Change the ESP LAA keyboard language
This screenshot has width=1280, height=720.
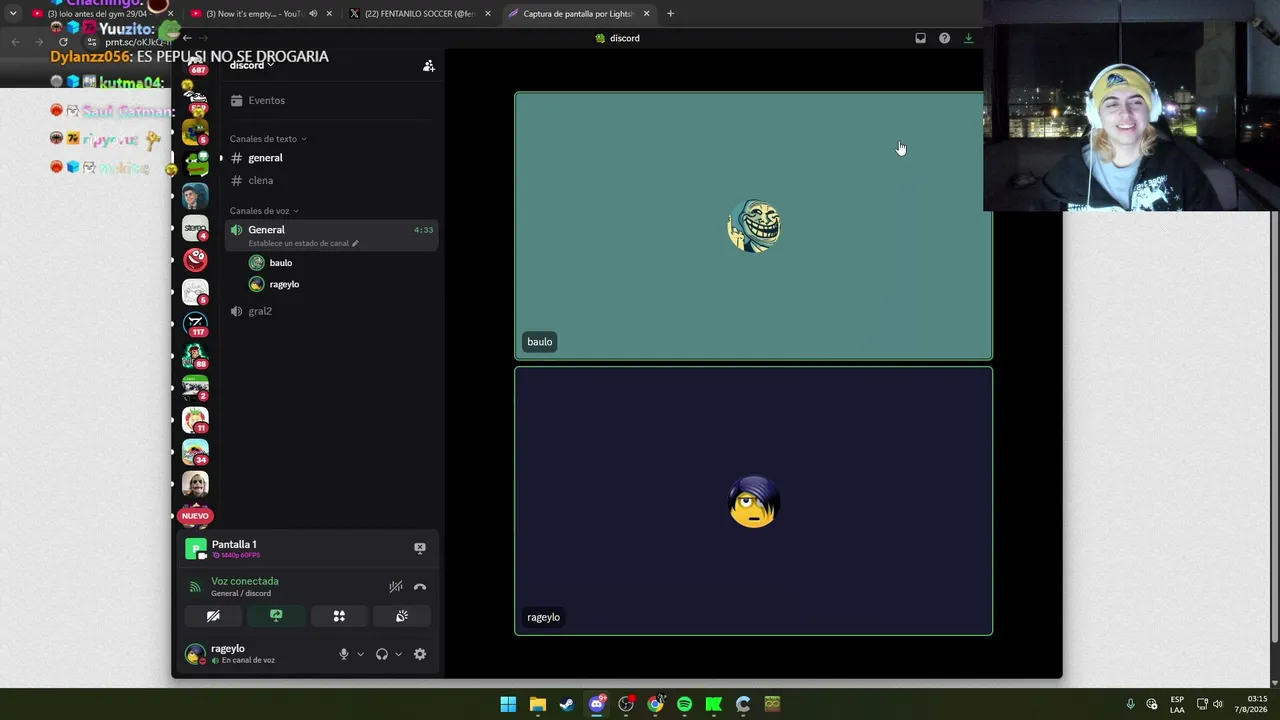tap(1177, 704)
